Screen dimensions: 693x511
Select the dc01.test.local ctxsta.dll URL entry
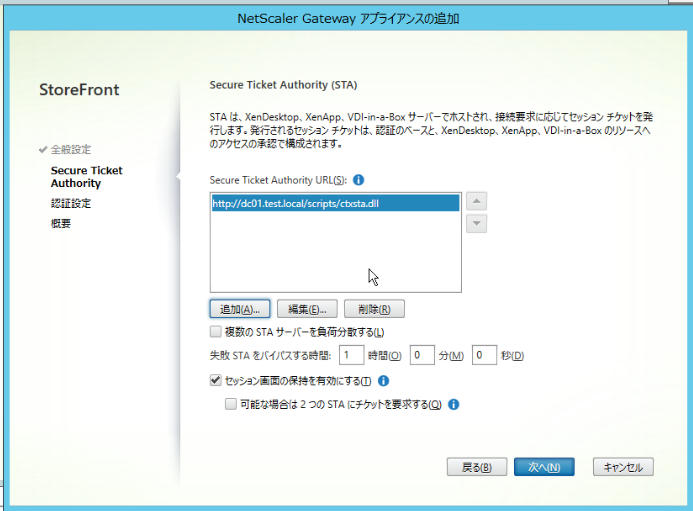335,203
